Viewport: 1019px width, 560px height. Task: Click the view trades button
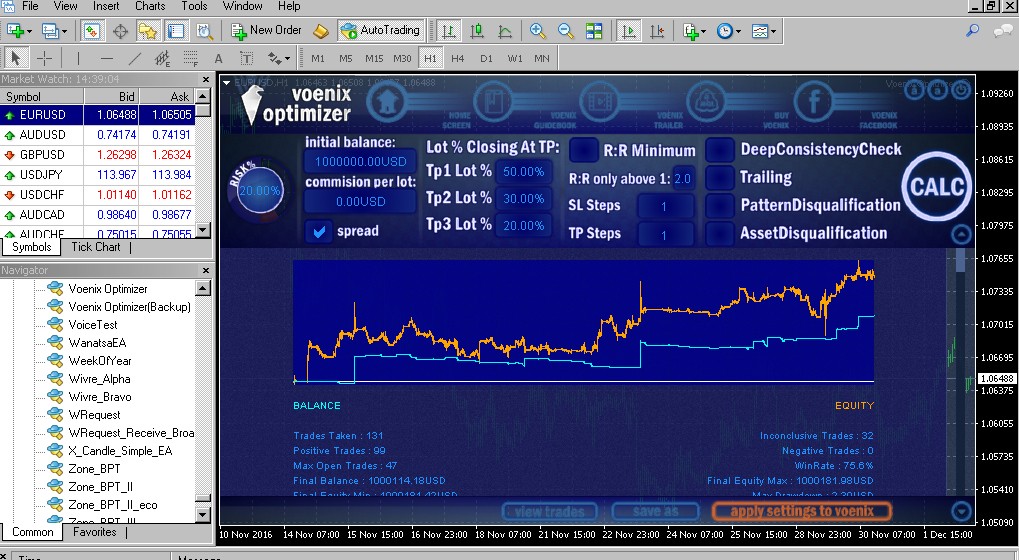[550, 512]
